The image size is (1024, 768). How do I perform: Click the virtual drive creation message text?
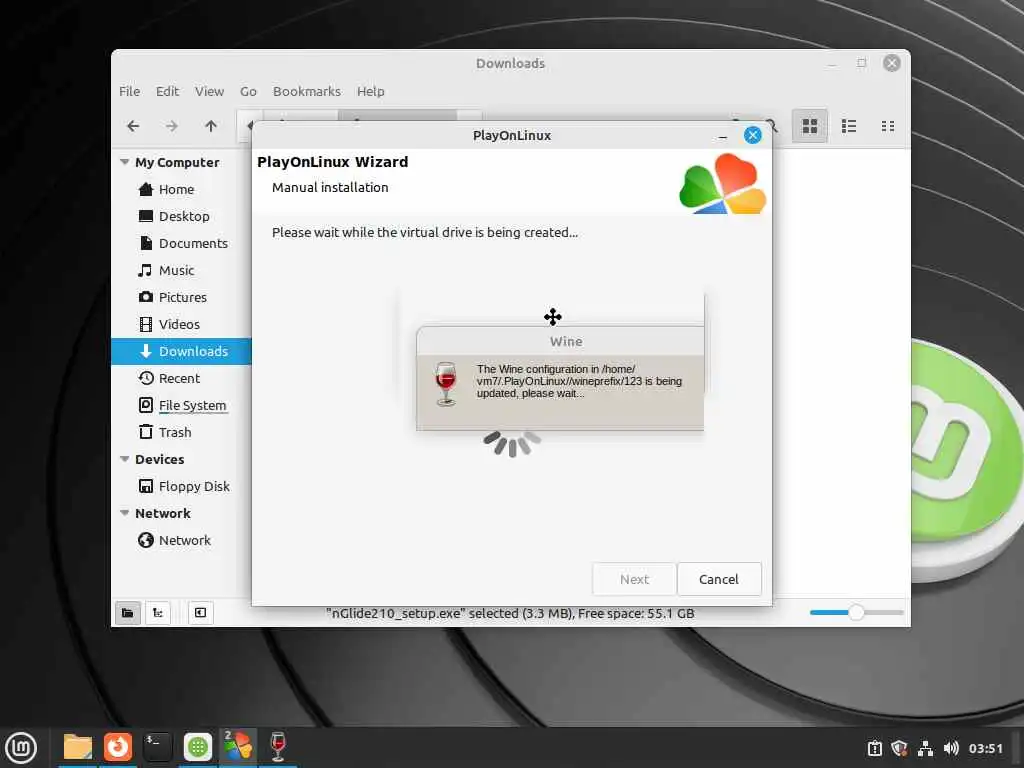[x=424, y=232]
